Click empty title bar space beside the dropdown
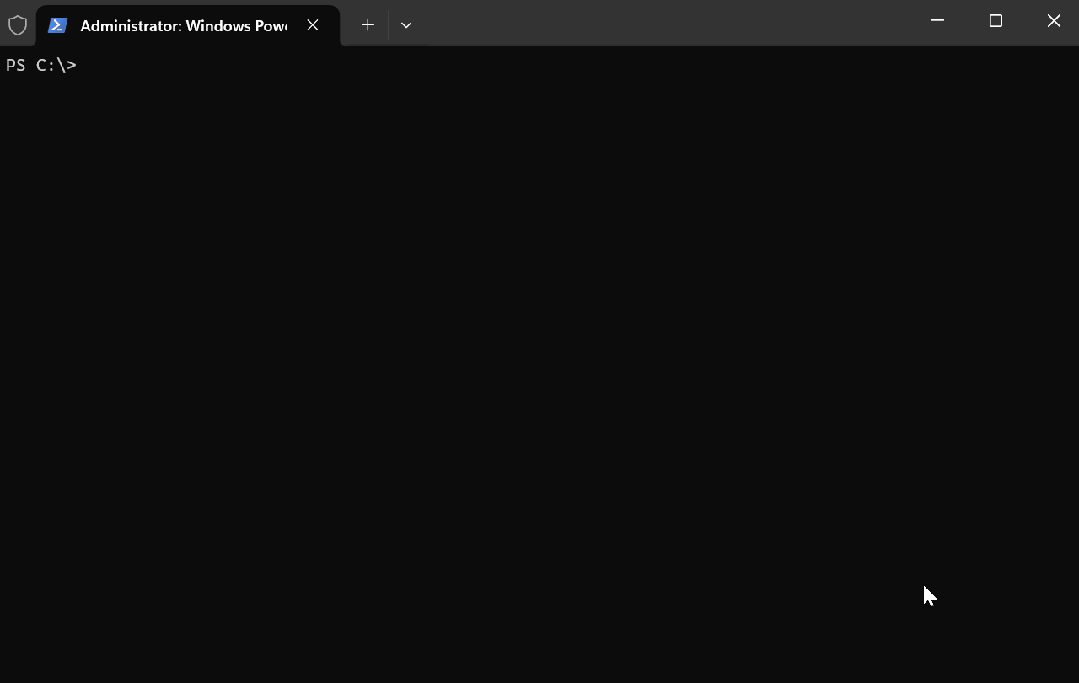This screenshot has height=683, width=1079. pos(600,22)
